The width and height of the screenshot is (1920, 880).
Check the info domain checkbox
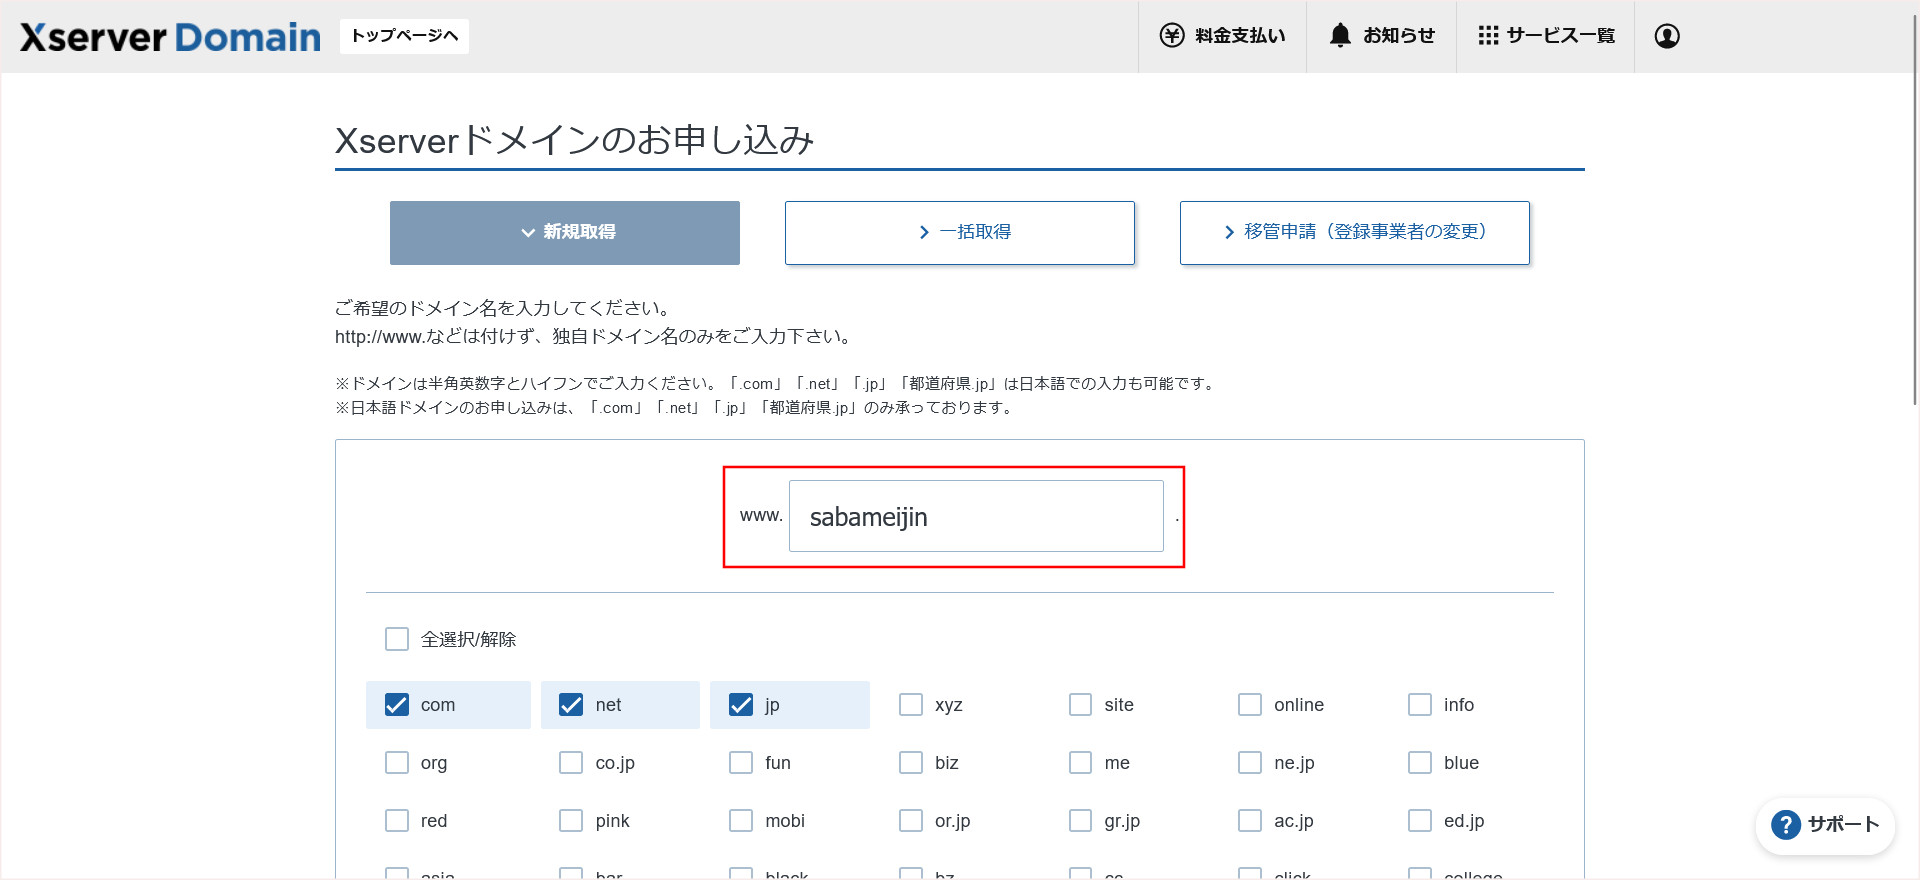click(x=1420, y=705)
